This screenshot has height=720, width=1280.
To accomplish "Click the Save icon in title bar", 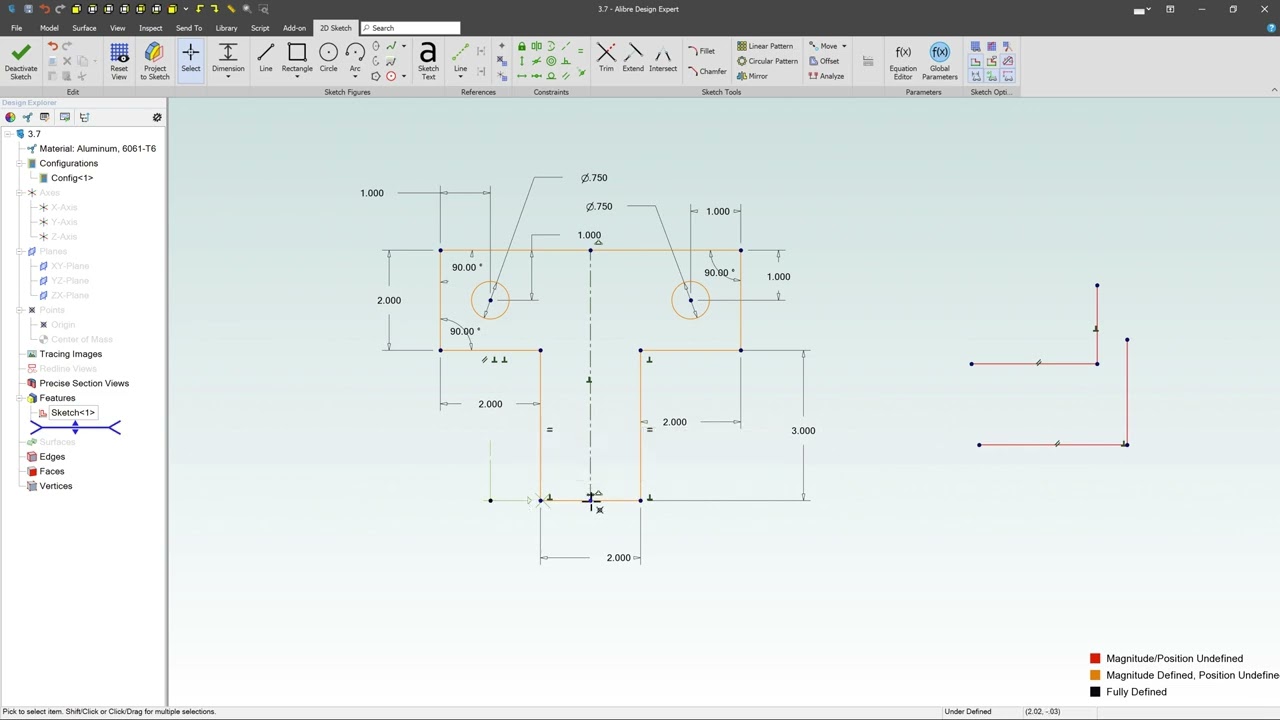I will (28, 9).
